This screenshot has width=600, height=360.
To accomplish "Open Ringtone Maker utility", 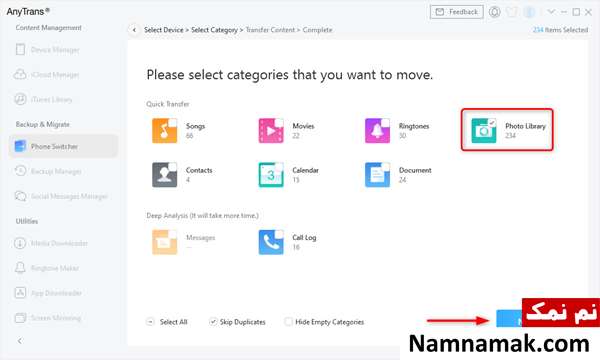I will [x=63, y=268].
